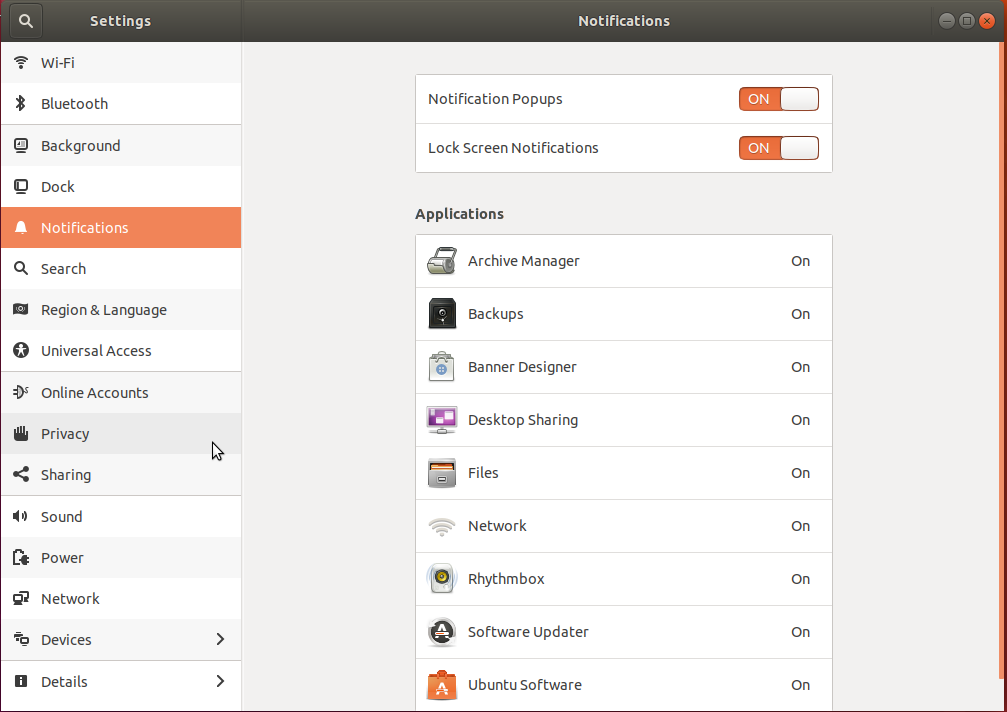The height and width of the screenshot is (712, 1007).
Task: Click the Universal Access person icon
Action: coord(21,351)
